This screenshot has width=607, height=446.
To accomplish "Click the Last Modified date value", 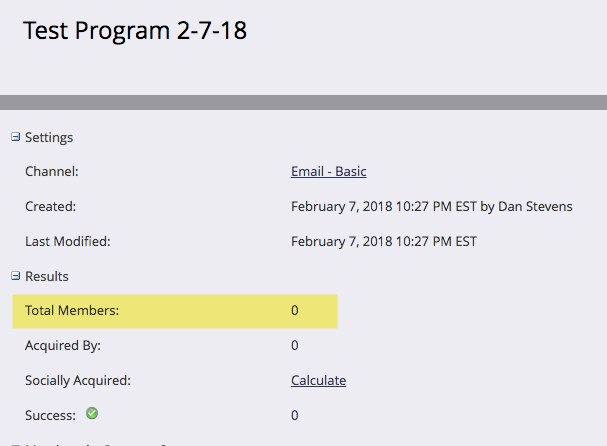I will pos(384,241).
